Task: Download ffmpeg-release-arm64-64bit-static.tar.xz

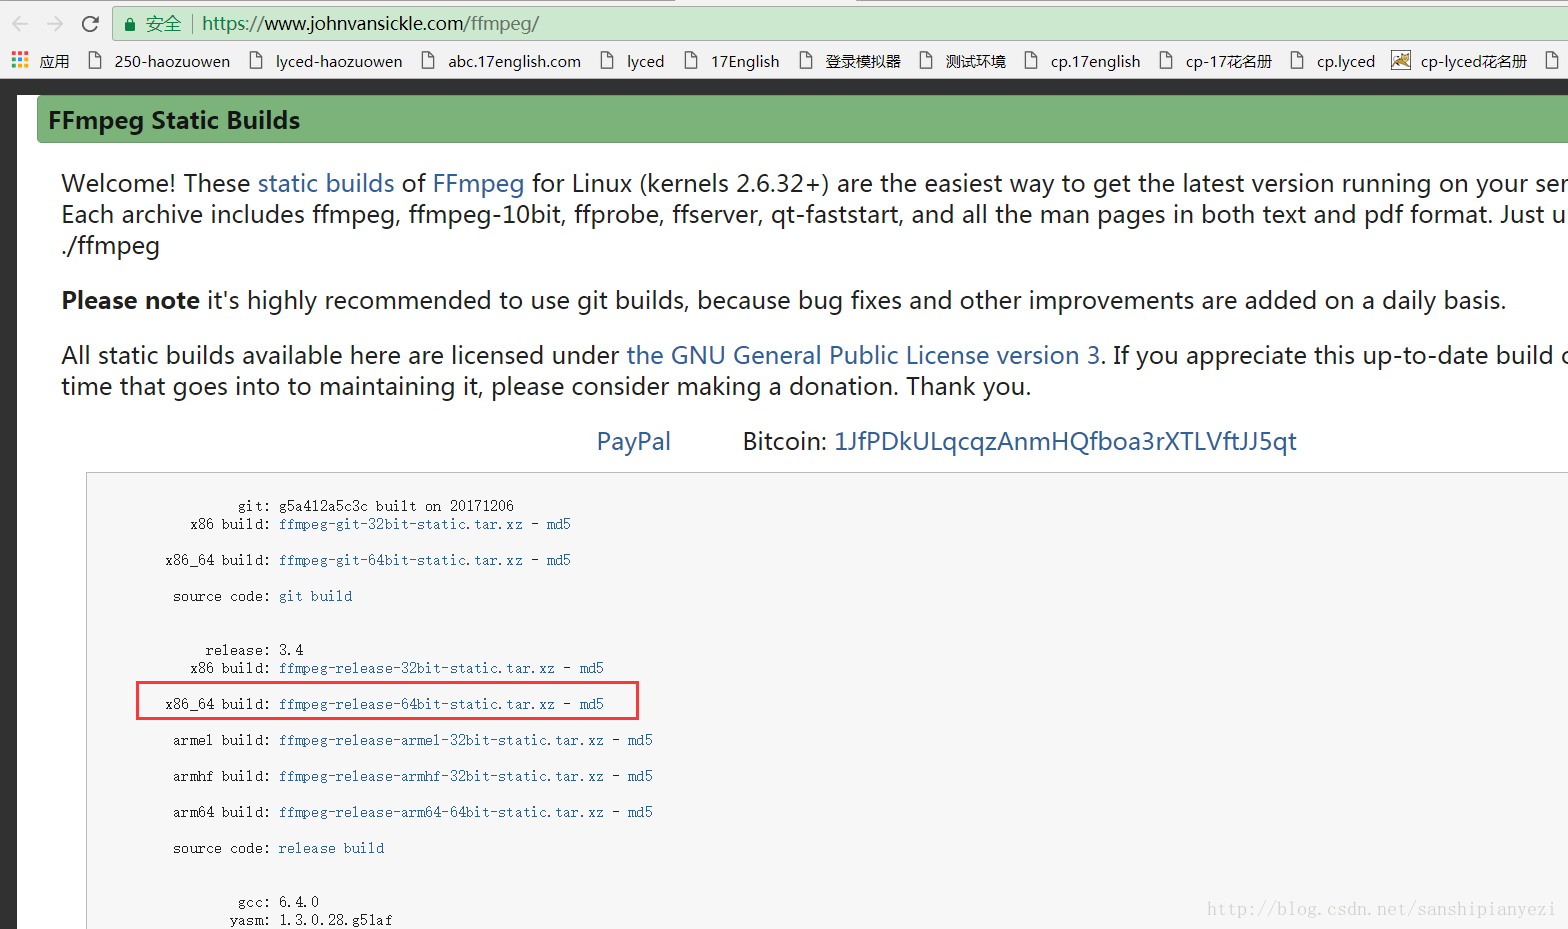Action: (x=441, y=812)
